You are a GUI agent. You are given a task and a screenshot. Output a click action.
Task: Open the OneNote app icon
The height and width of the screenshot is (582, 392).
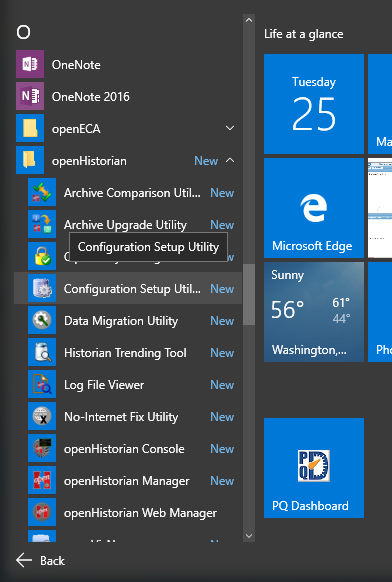(30, 64)
